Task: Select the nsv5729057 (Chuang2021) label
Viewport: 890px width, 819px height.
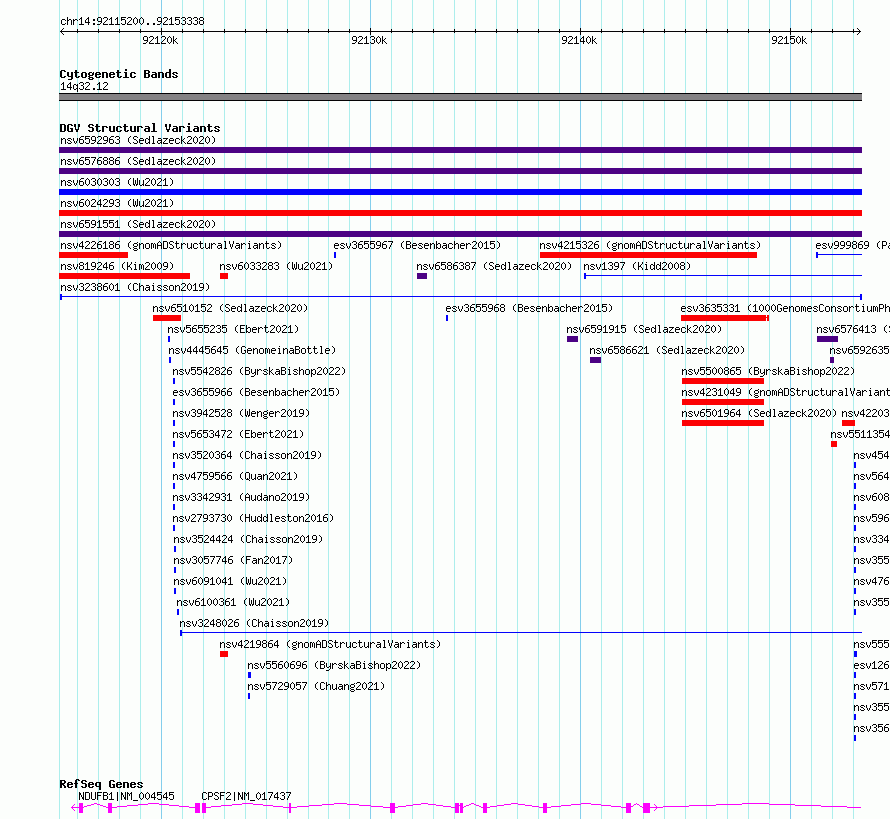Action: (x=316, y=686)
